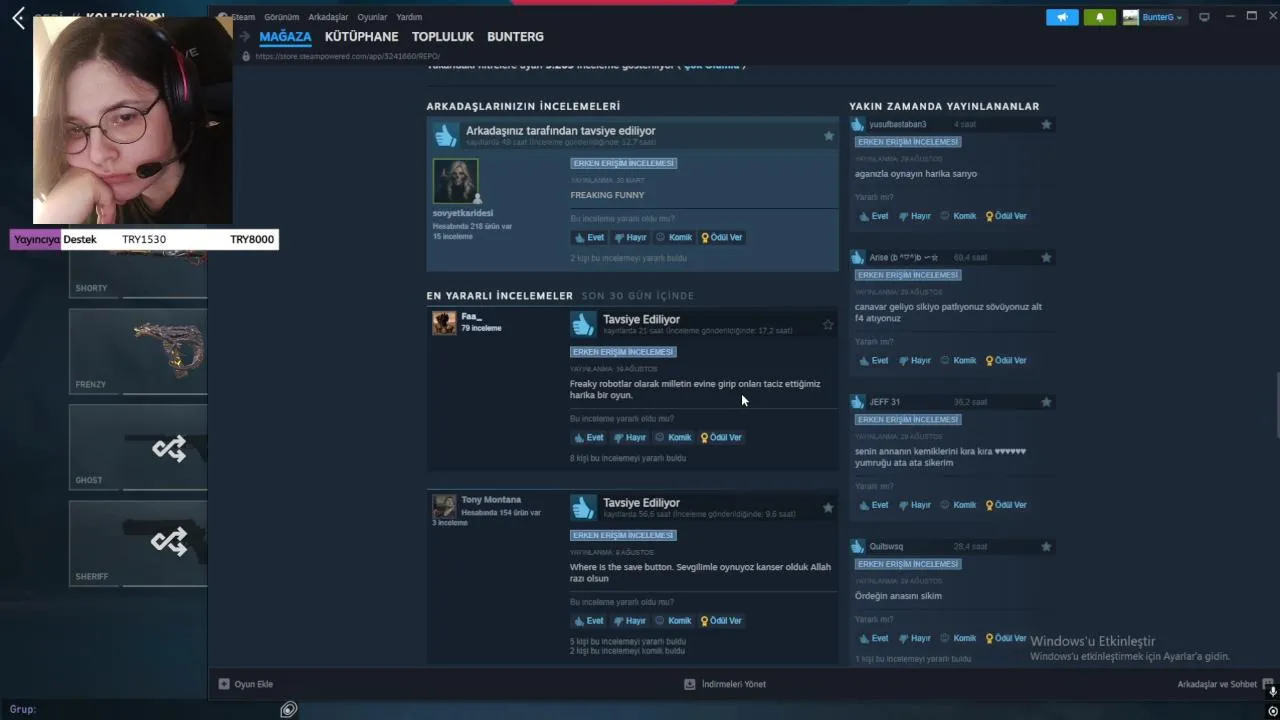Click Hayır under Faa_'s review

click(x=630, y=438)
